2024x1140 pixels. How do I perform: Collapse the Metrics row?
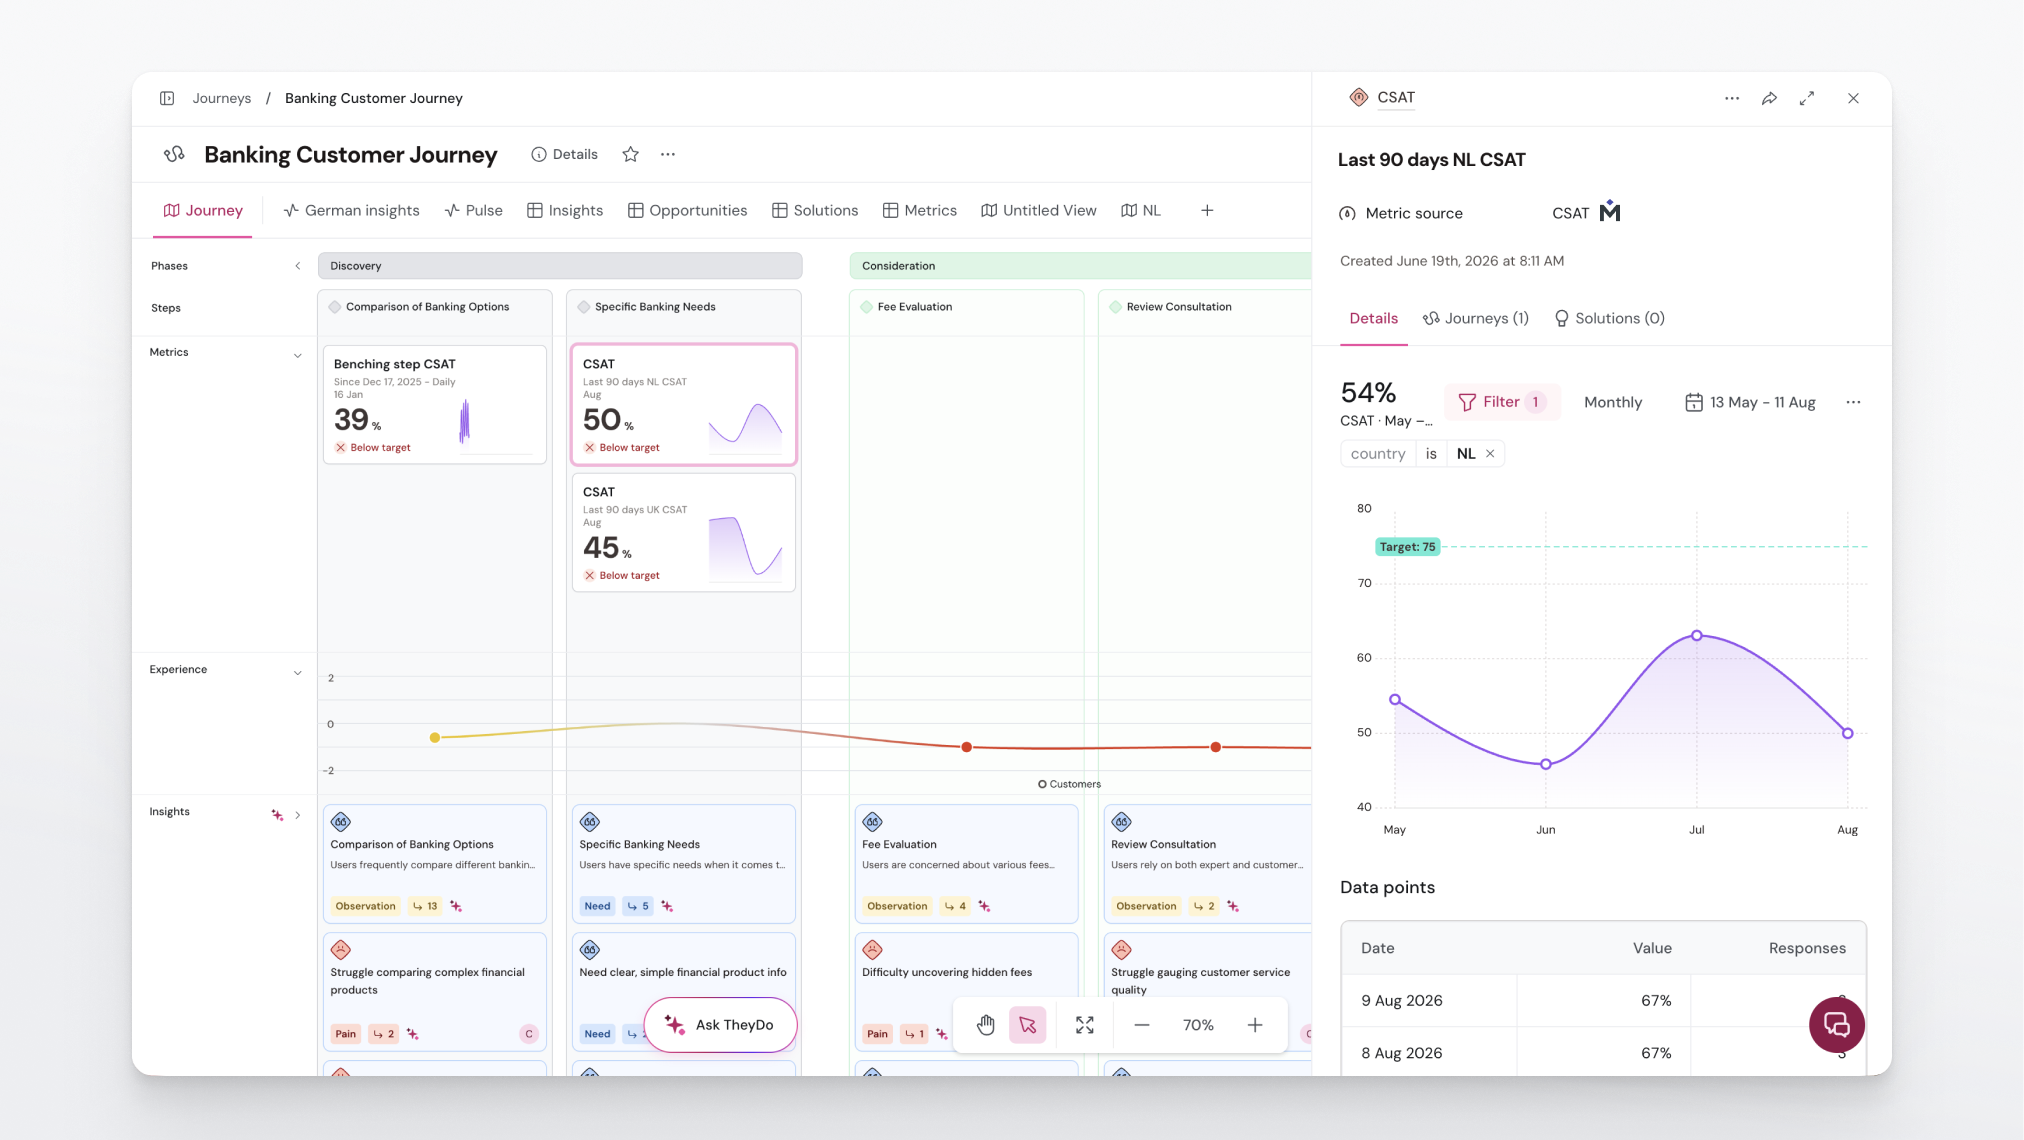(x=297, y=355)
